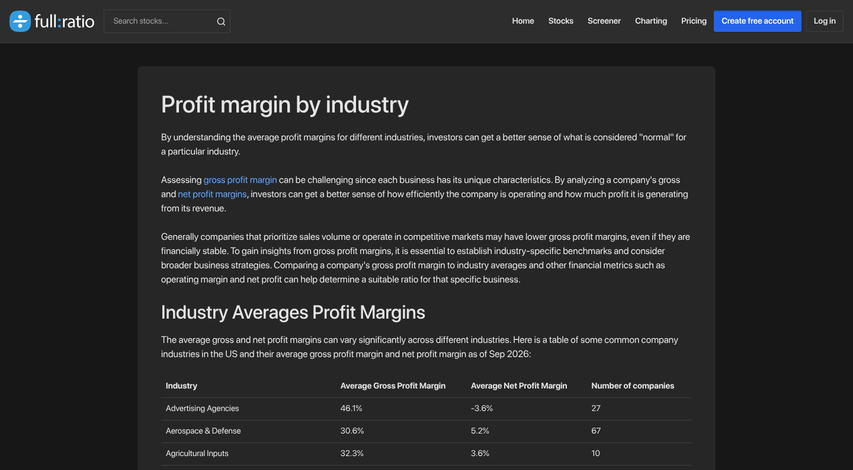The image size is (853, 470).
Task: Click the Create free account button
Action: tap(757, 21)
